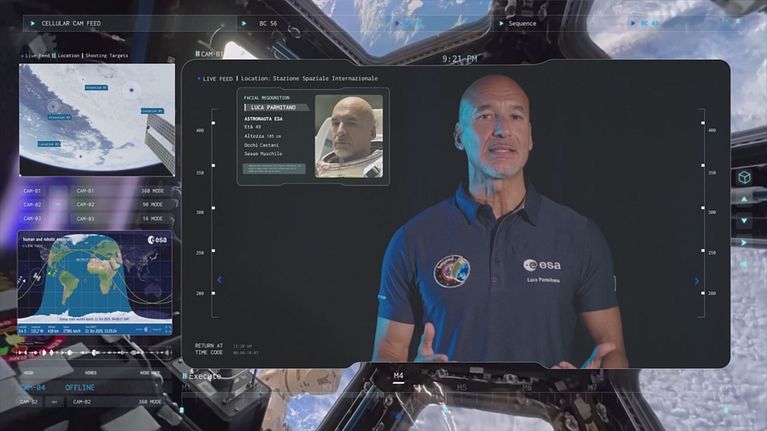
Task: Click right chevron on main feed panel
Action: click(x=696, y=281)
